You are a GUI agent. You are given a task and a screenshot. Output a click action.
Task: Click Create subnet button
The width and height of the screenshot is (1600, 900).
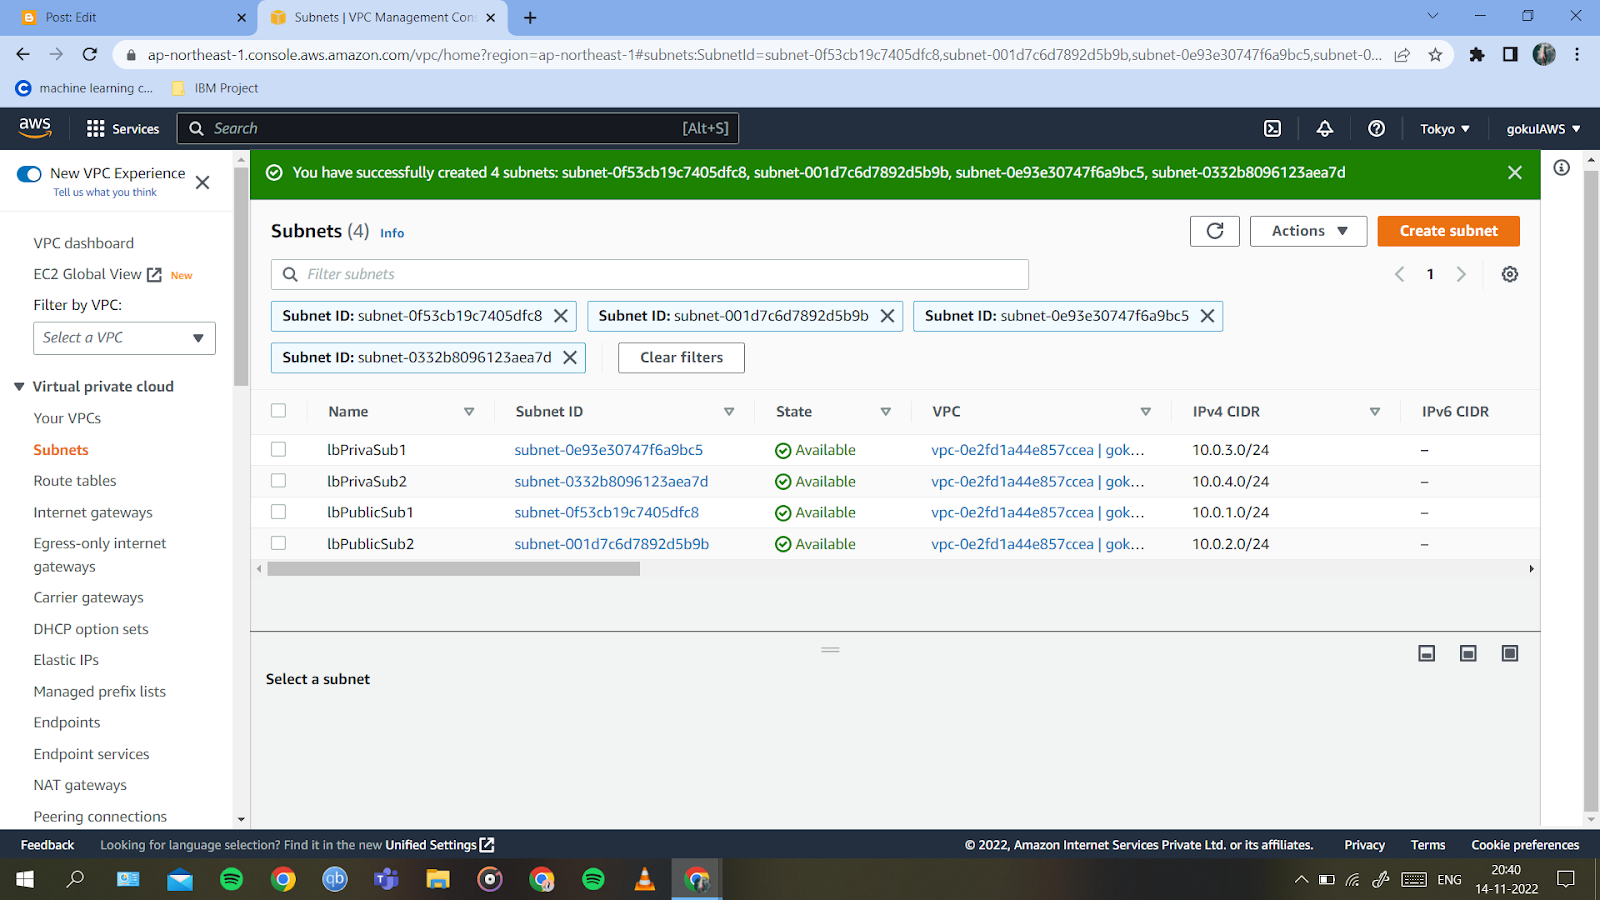(x=1448, y=231)
